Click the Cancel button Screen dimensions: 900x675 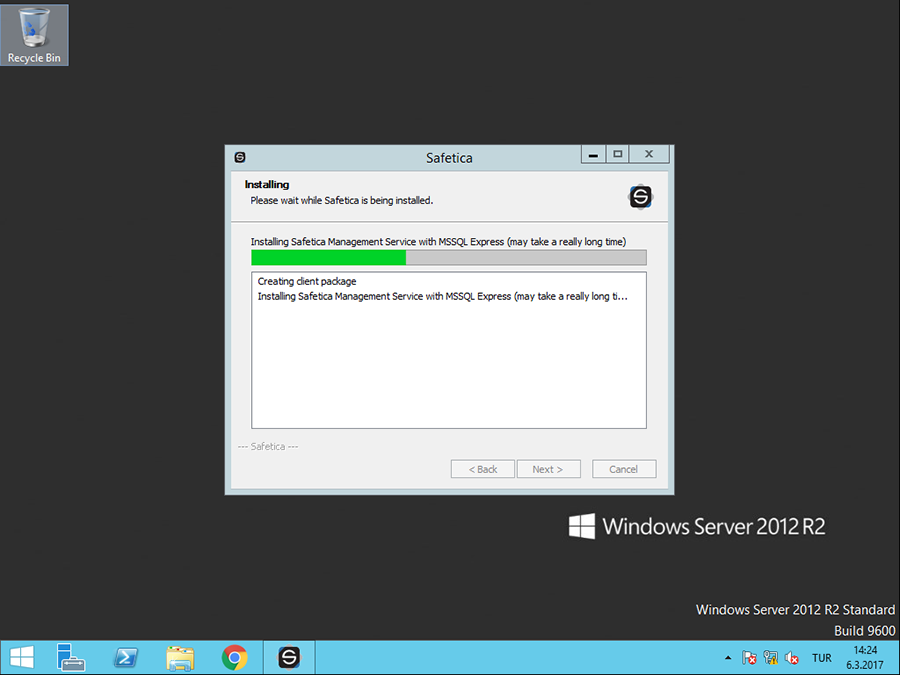(x=624, y=469)
